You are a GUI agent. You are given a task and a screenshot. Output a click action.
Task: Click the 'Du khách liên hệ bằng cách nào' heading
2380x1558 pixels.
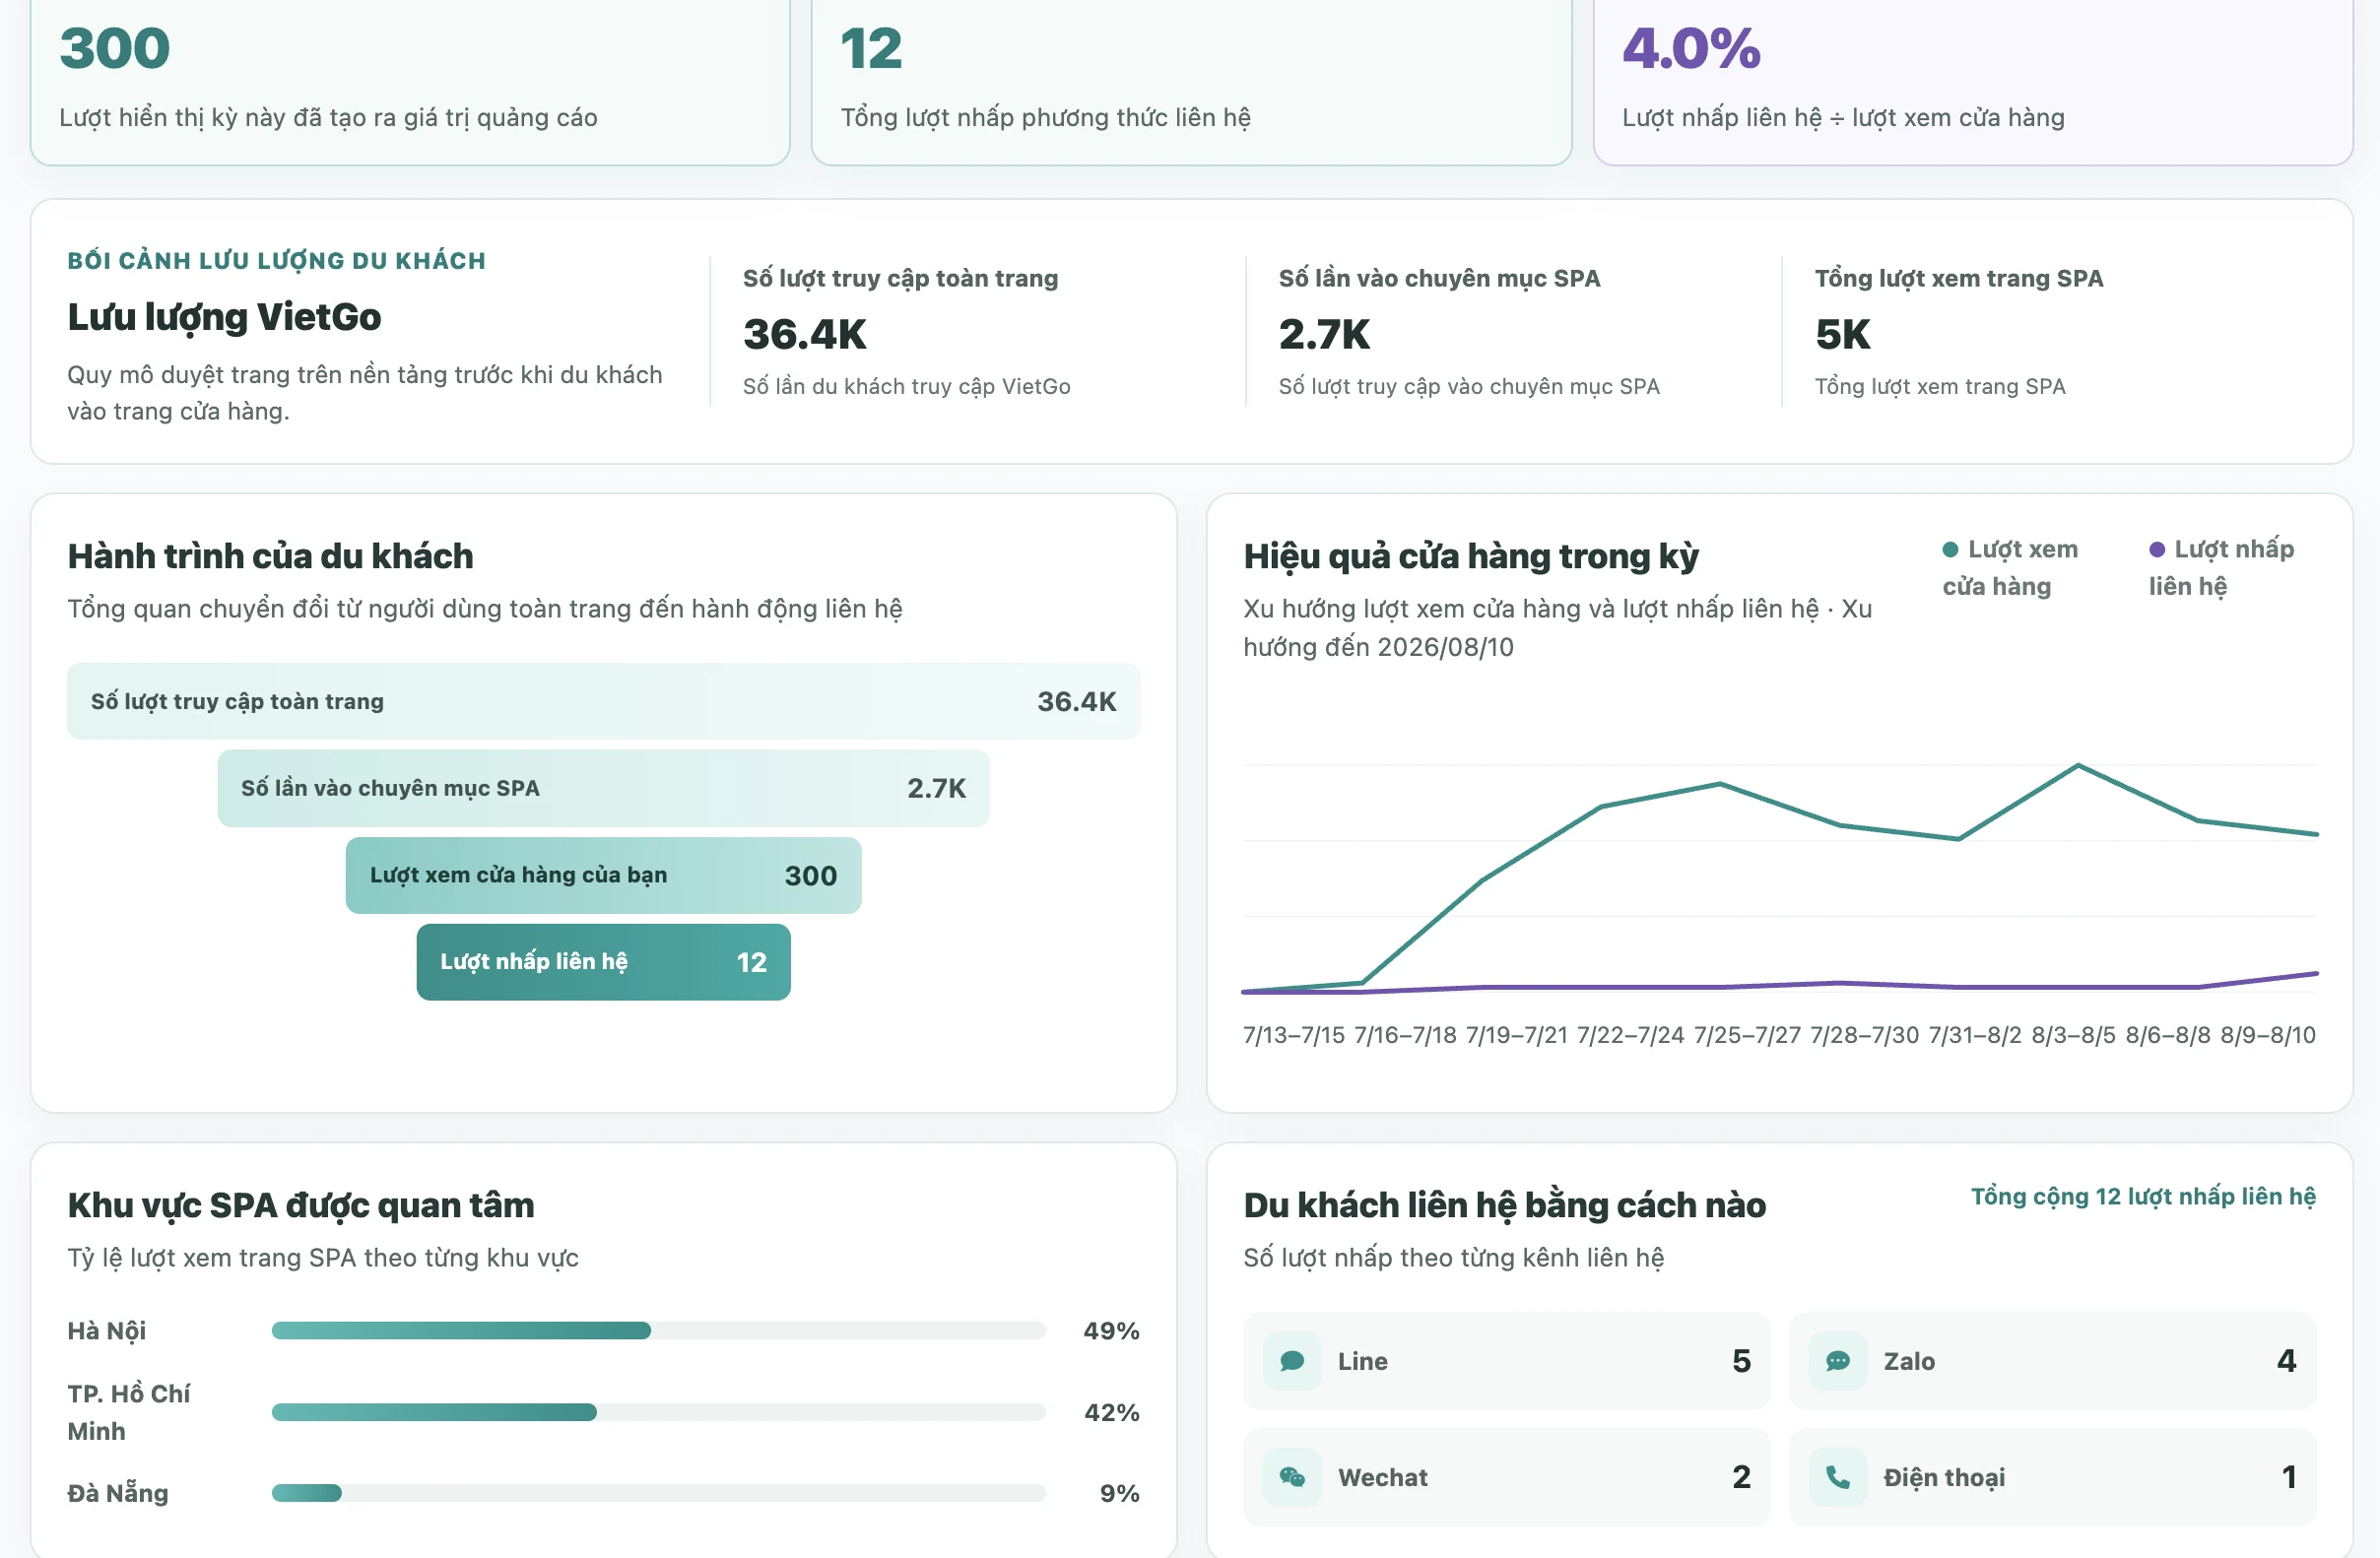1504,1205
